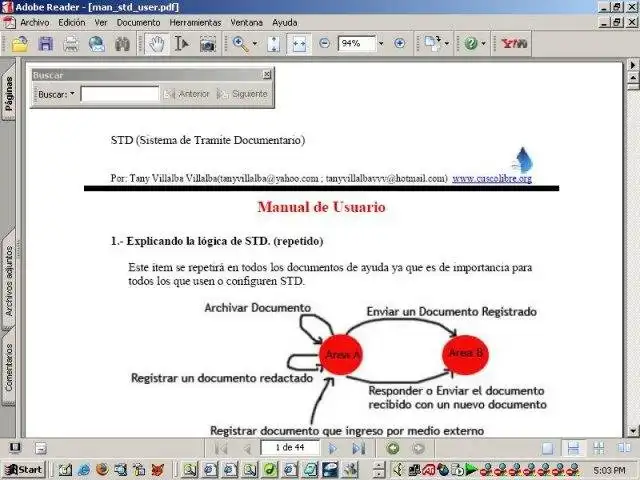Rotate the view with the page rotate icon

pos(432,43)
